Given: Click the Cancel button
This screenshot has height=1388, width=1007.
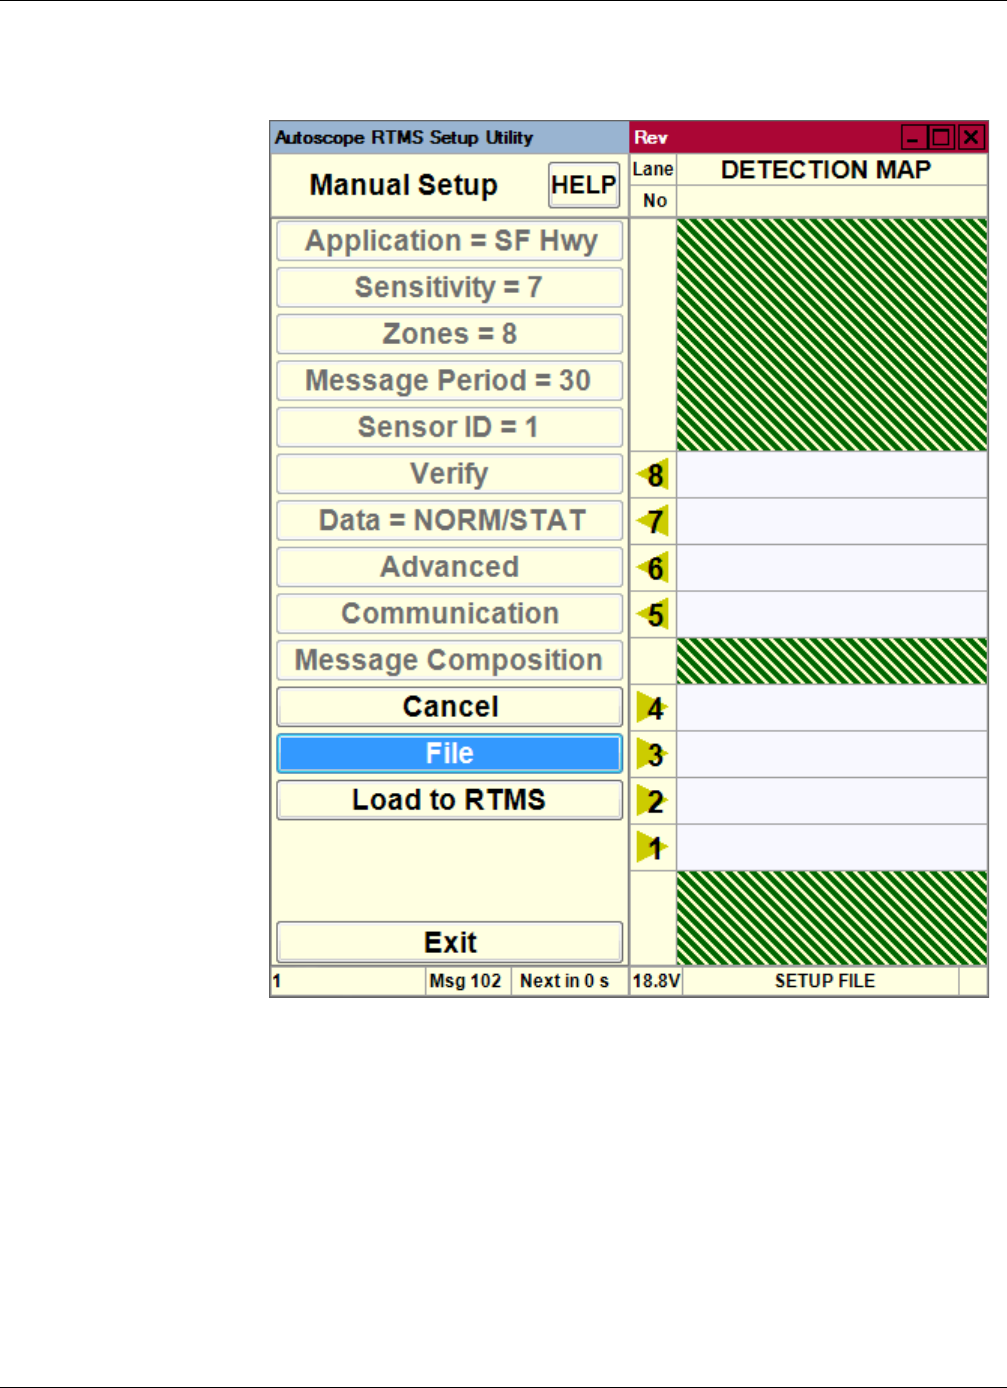Looking at the screenshot, I should click(450, 707).
